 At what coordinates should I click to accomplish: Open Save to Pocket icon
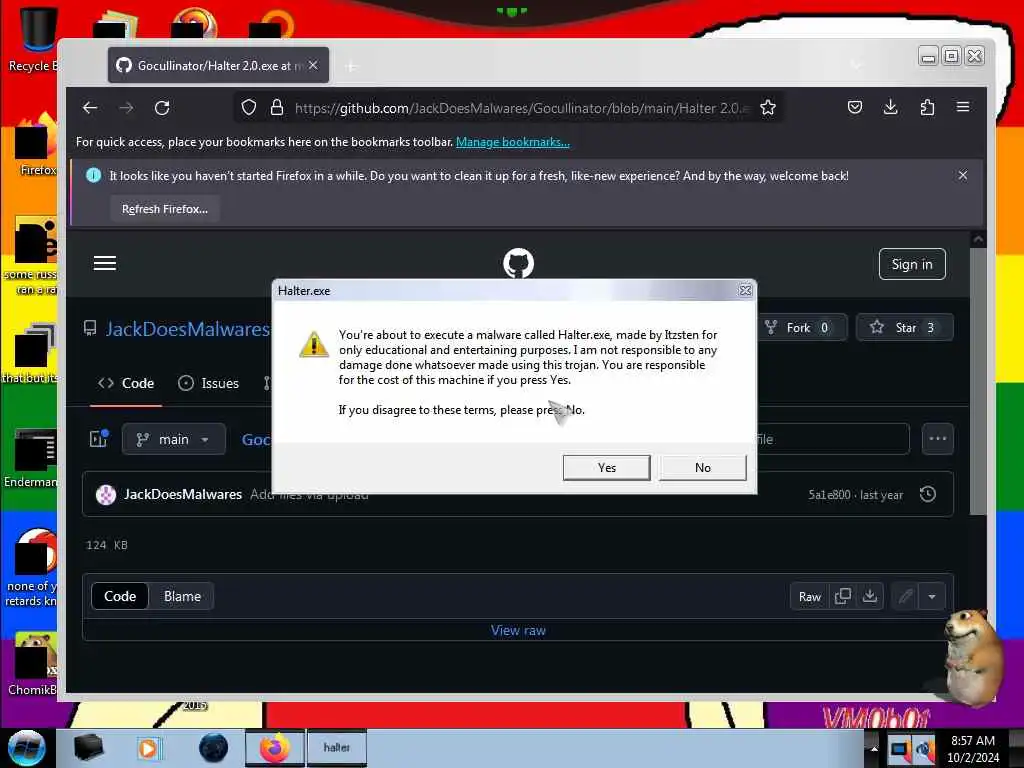coord(854,107)
